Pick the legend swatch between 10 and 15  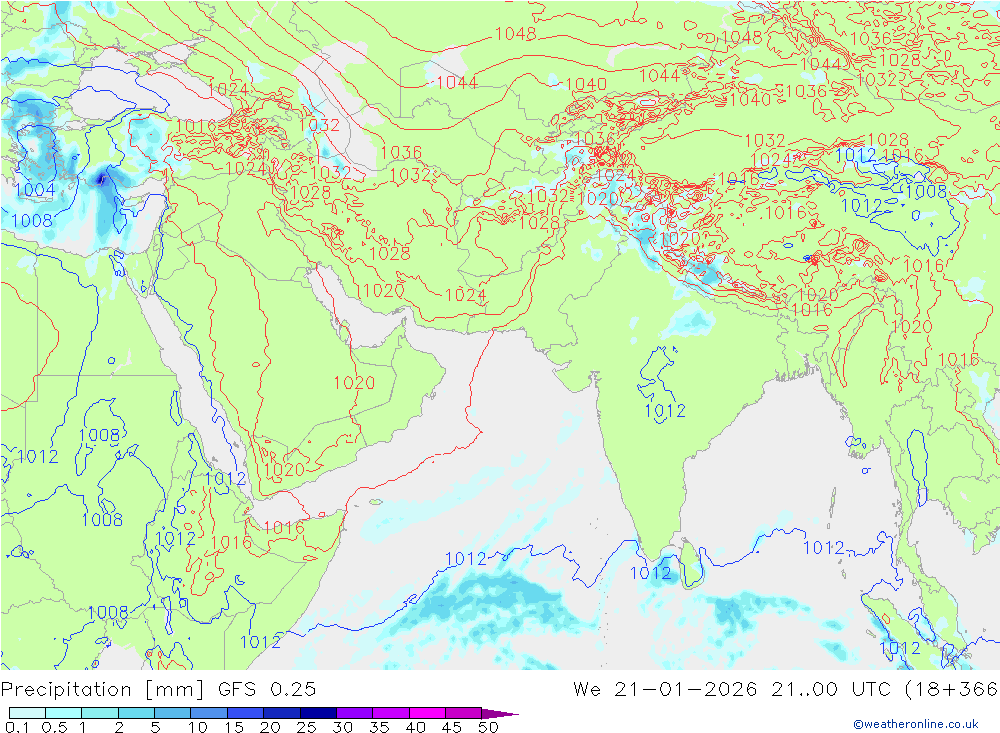(x=209, y=713)
